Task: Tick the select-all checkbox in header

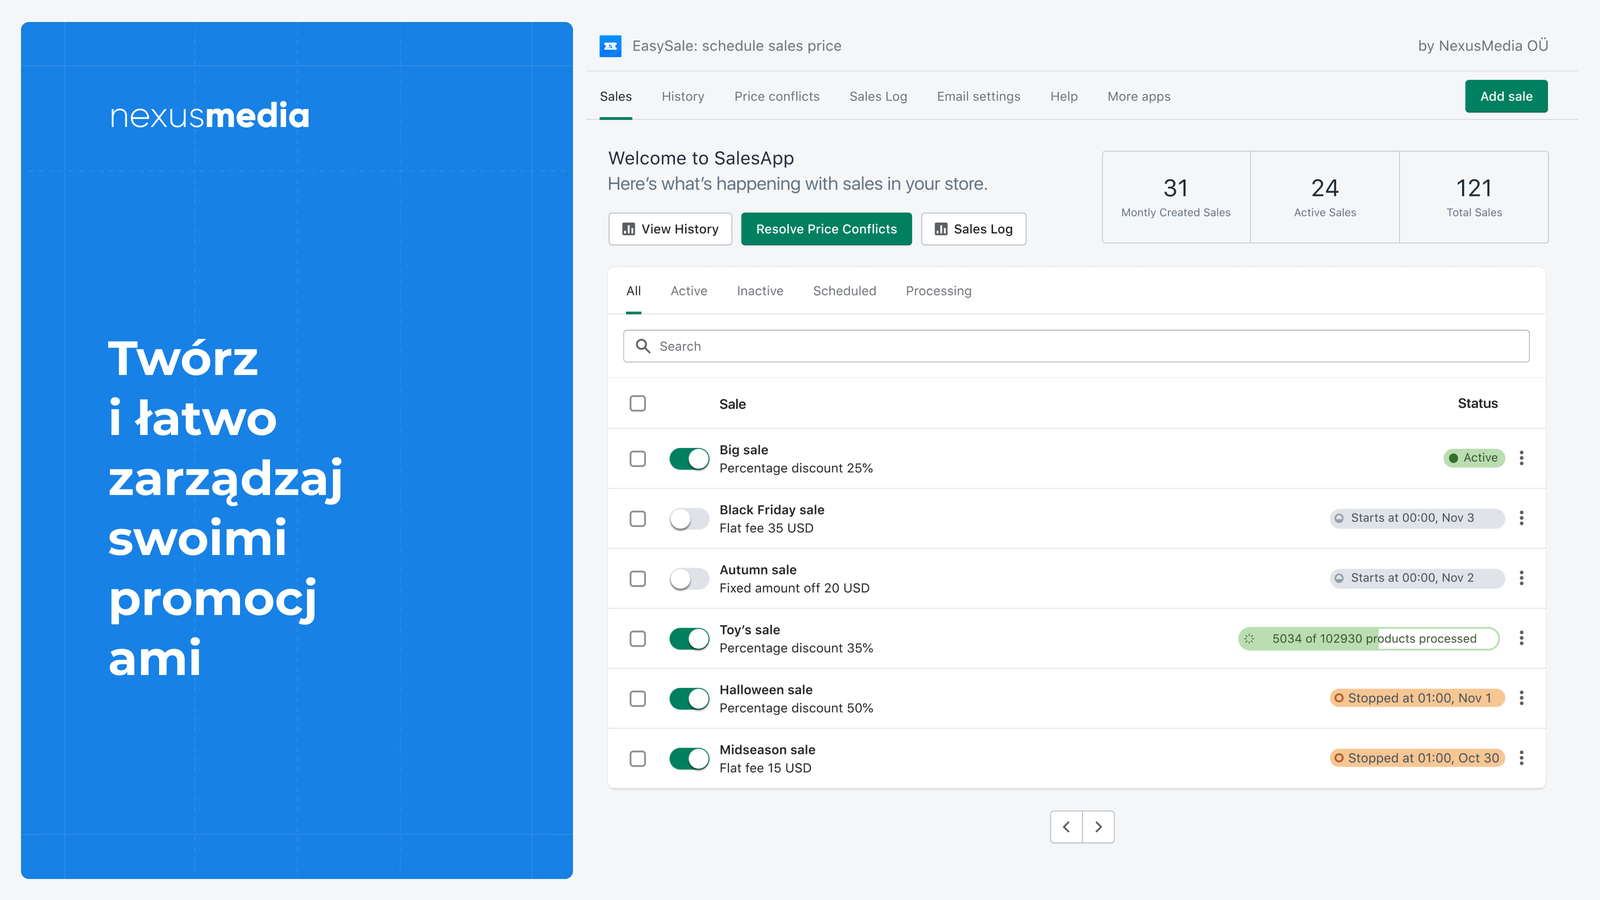Action: point(638,403)
